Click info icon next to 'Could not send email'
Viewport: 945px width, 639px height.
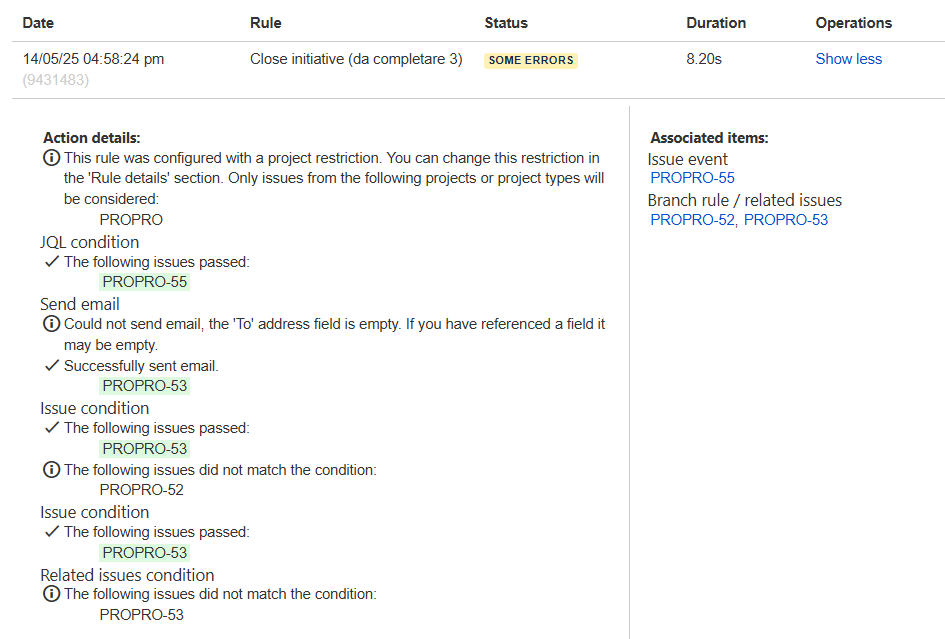coord(51,324)
